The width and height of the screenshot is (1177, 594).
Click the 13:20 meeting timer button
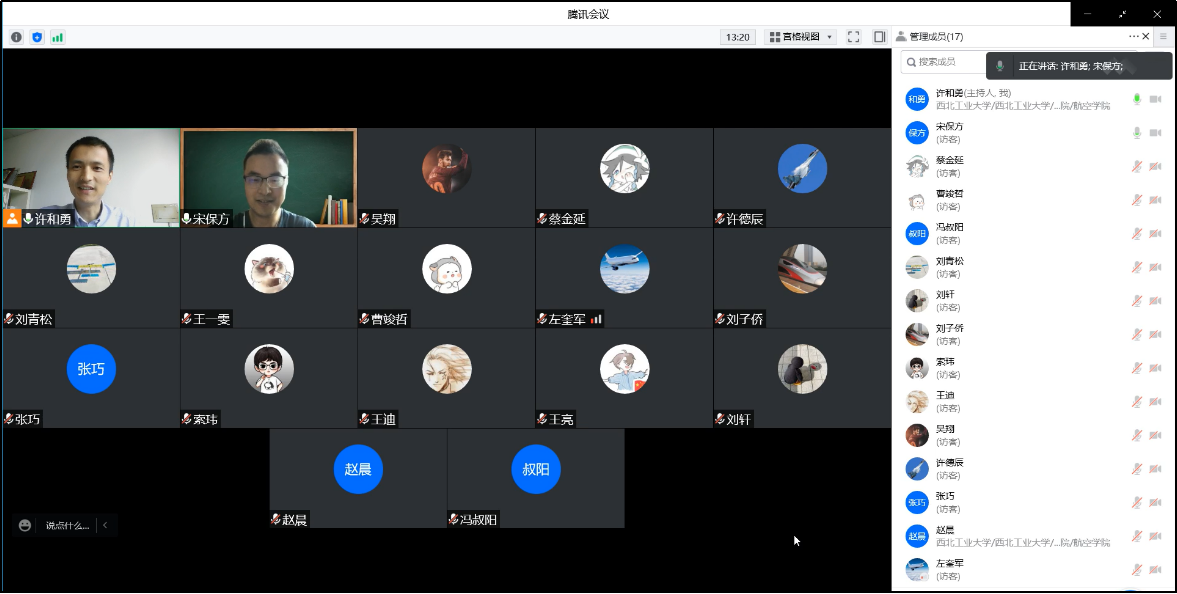pos(737,37)
